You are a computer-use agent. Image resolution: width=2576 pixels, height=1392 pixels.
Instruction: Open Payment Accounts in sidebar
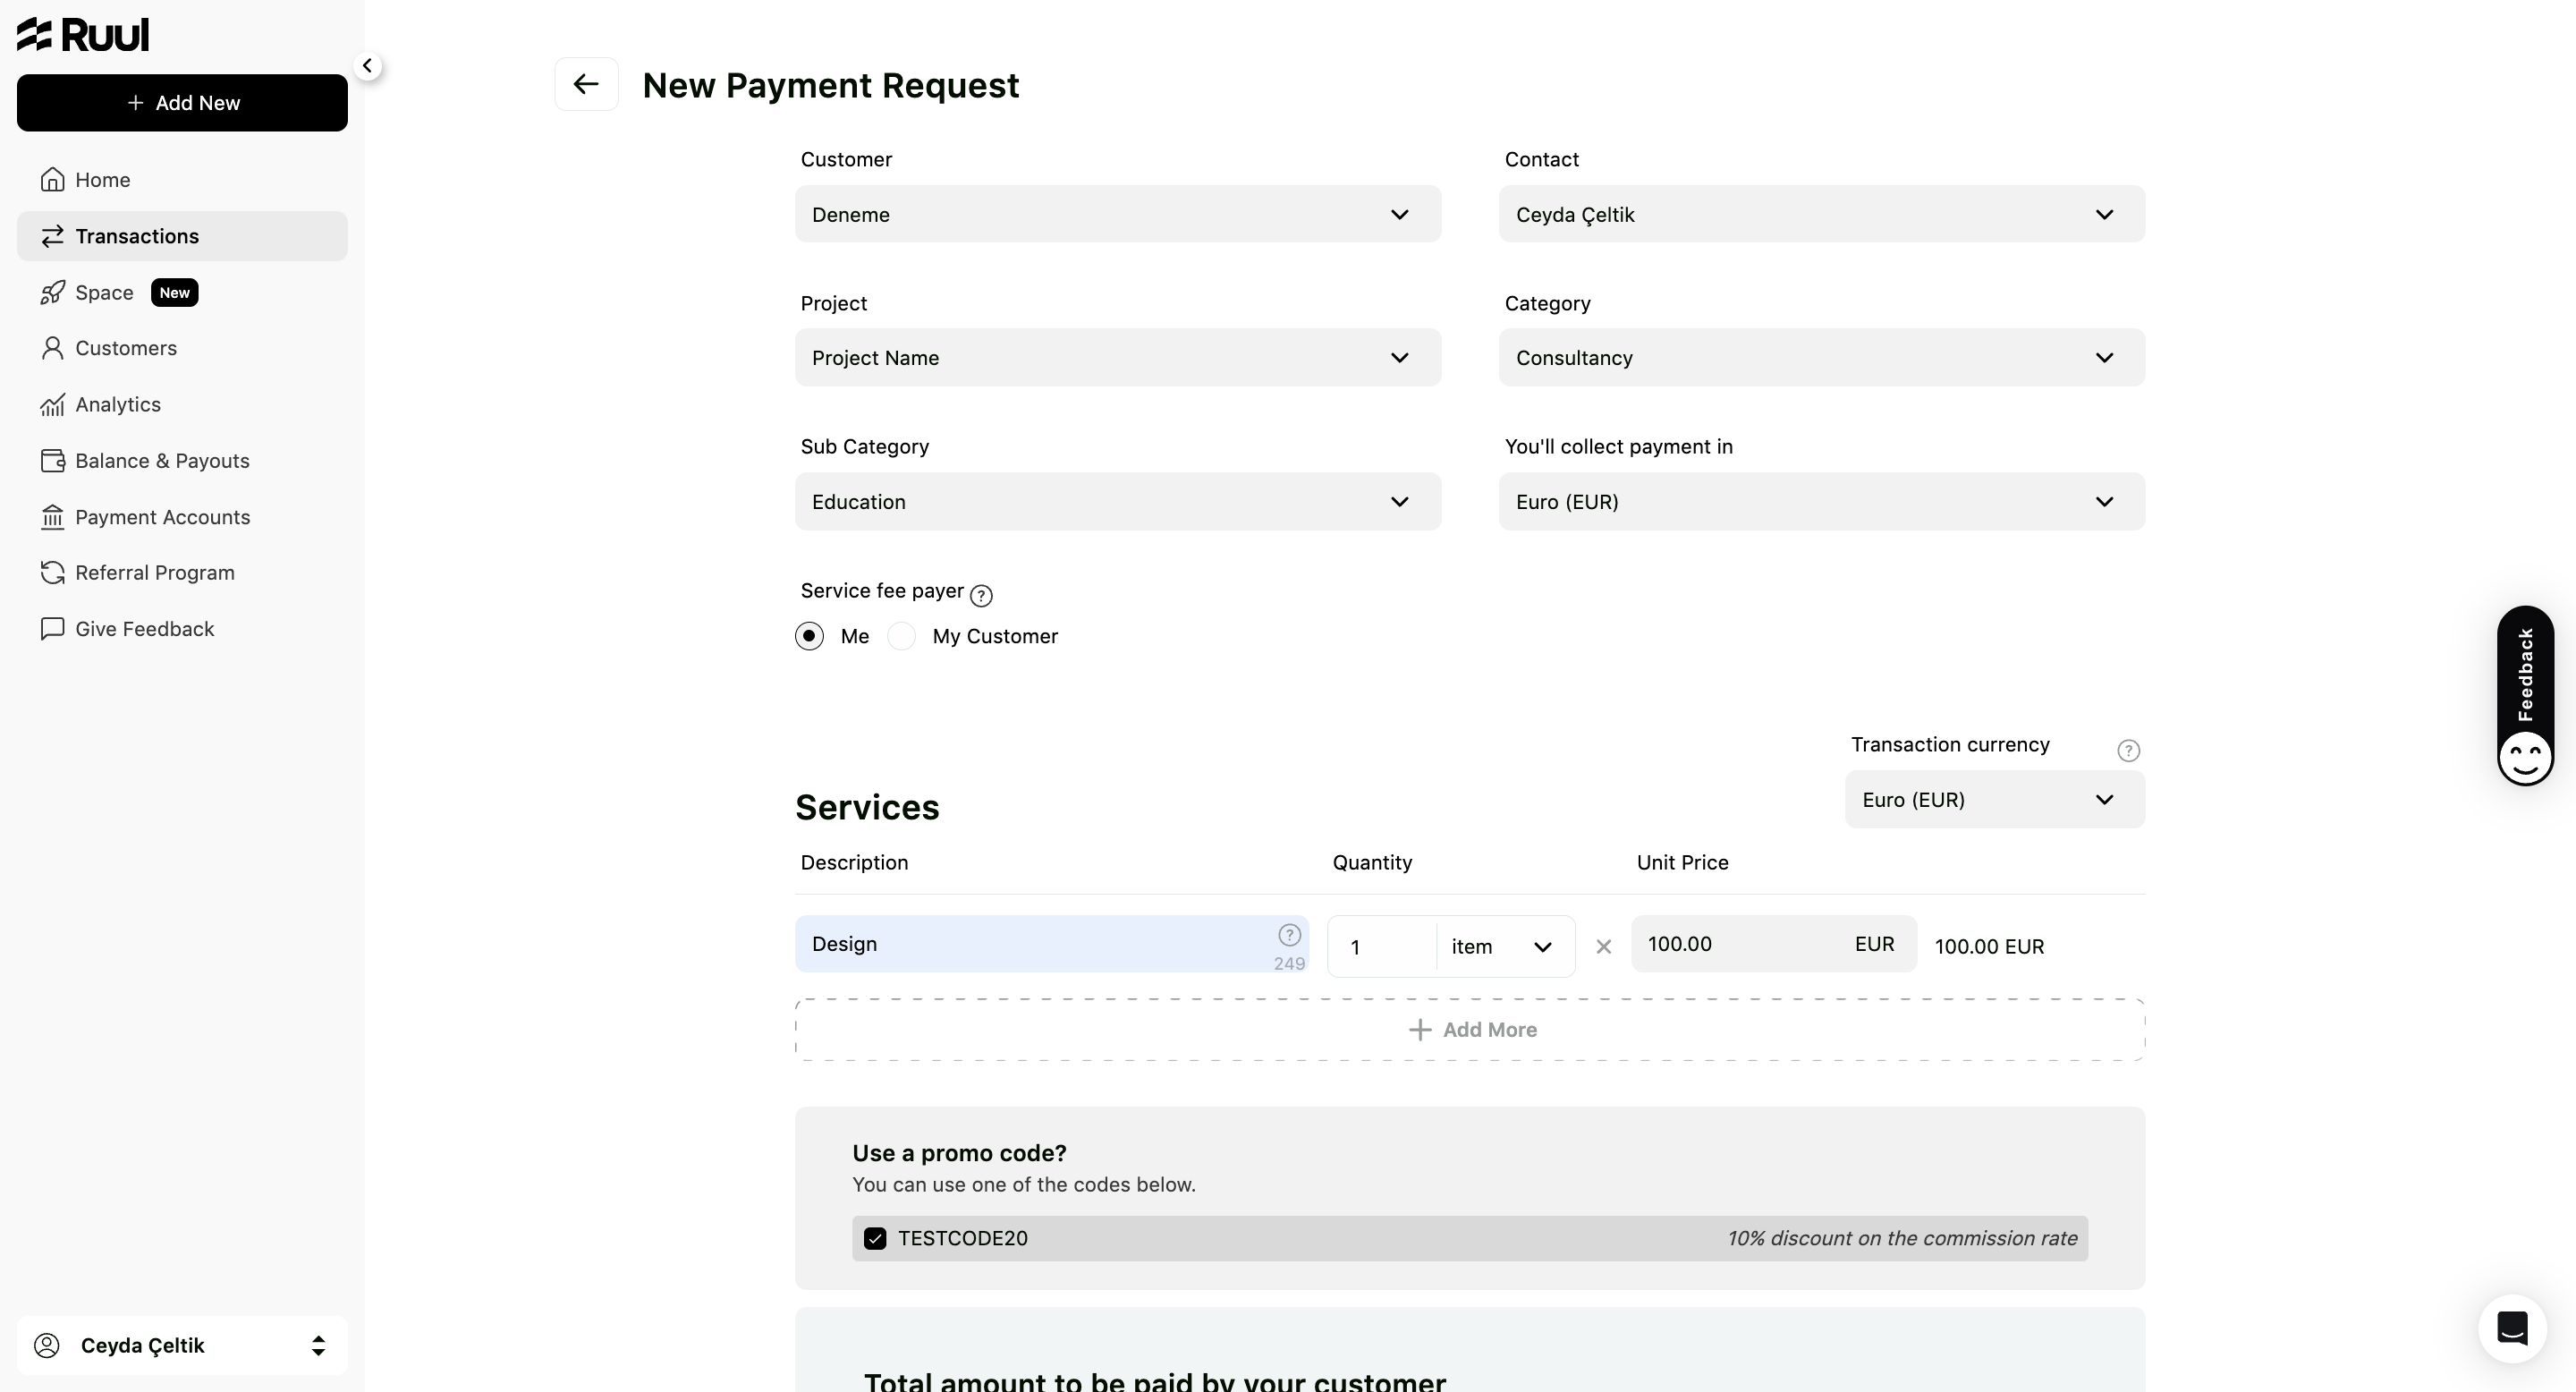[x=182, y=517]
